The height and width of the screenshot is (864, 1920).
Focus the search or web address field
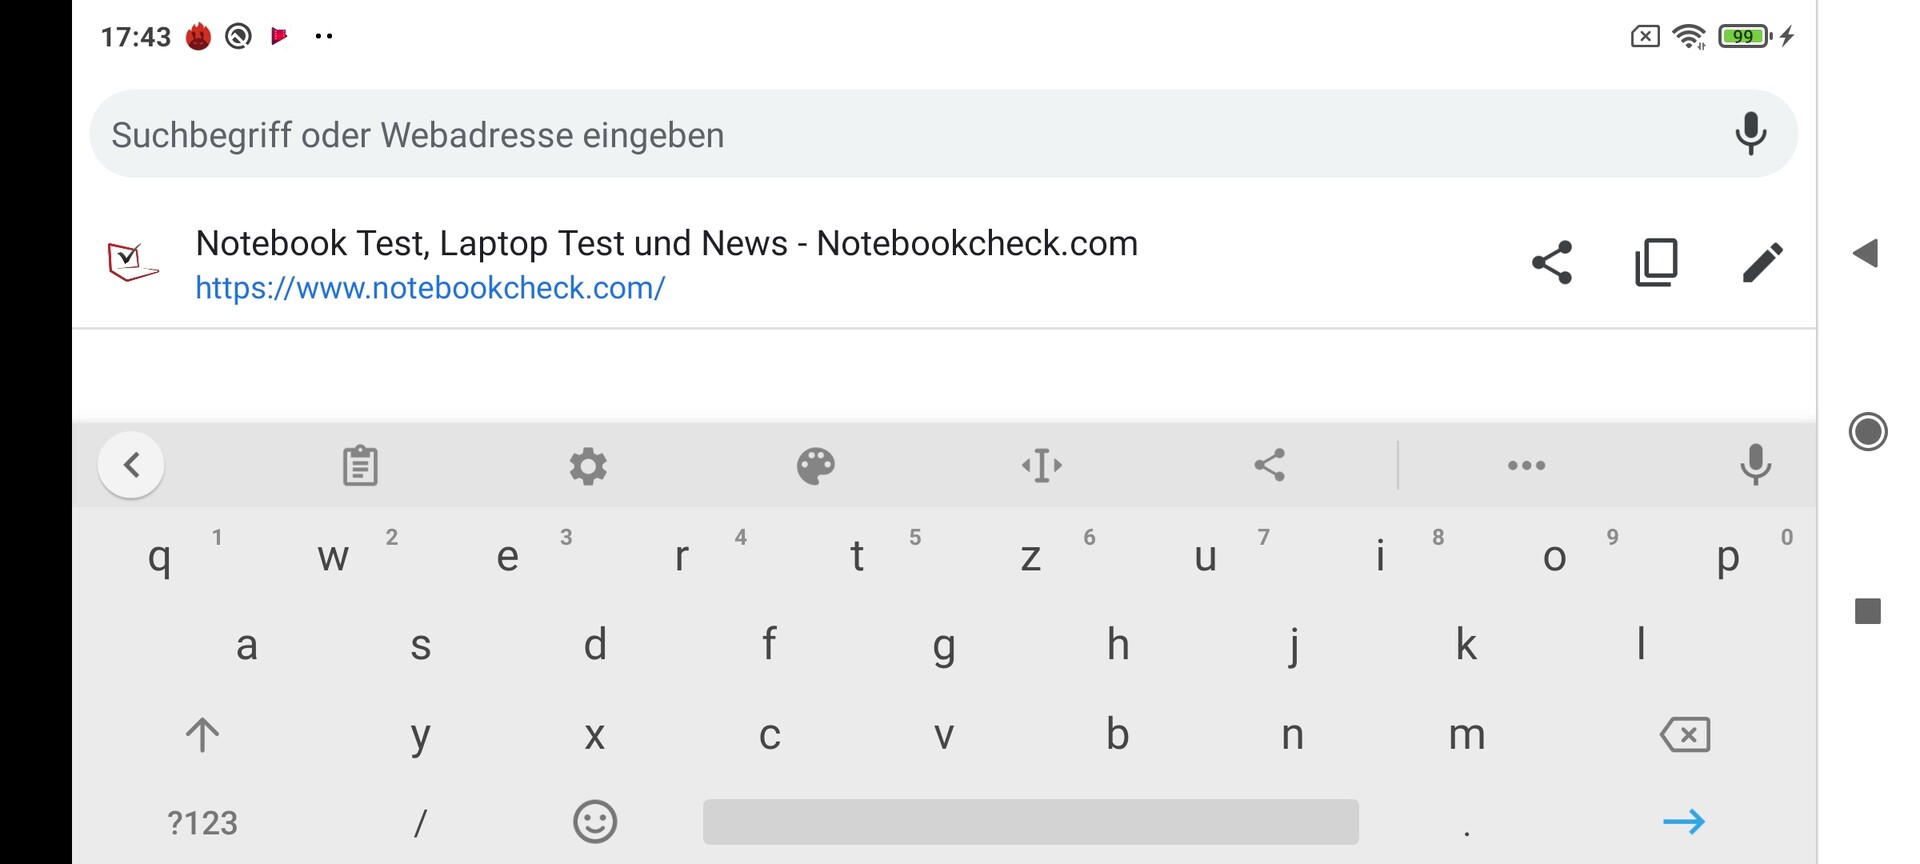click(x=900, y=135)
